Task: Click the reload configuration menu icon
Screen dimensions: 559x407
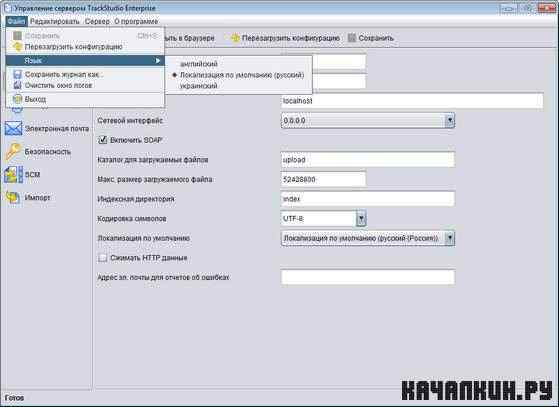Action: pos(17,46)
